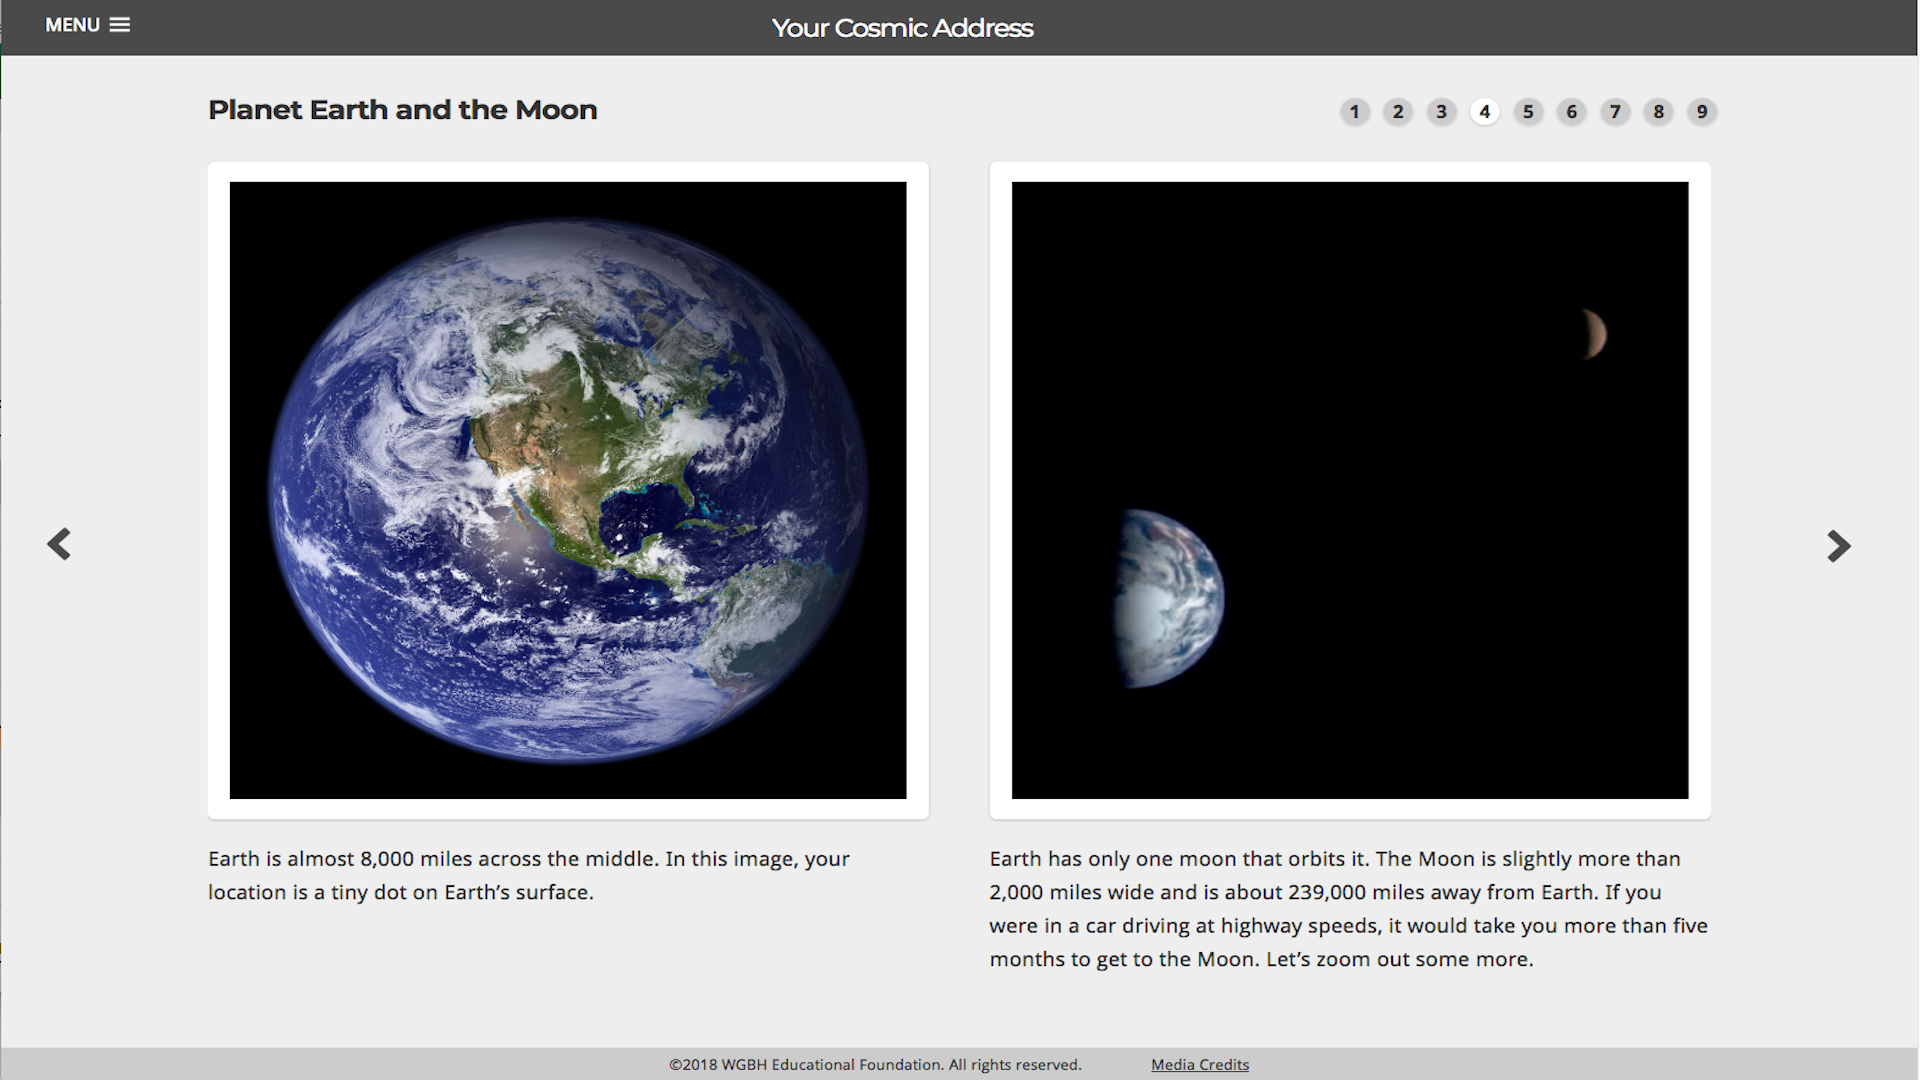Click the Your Cosmic Address title

pyautogui.click(x=901, y=27)
